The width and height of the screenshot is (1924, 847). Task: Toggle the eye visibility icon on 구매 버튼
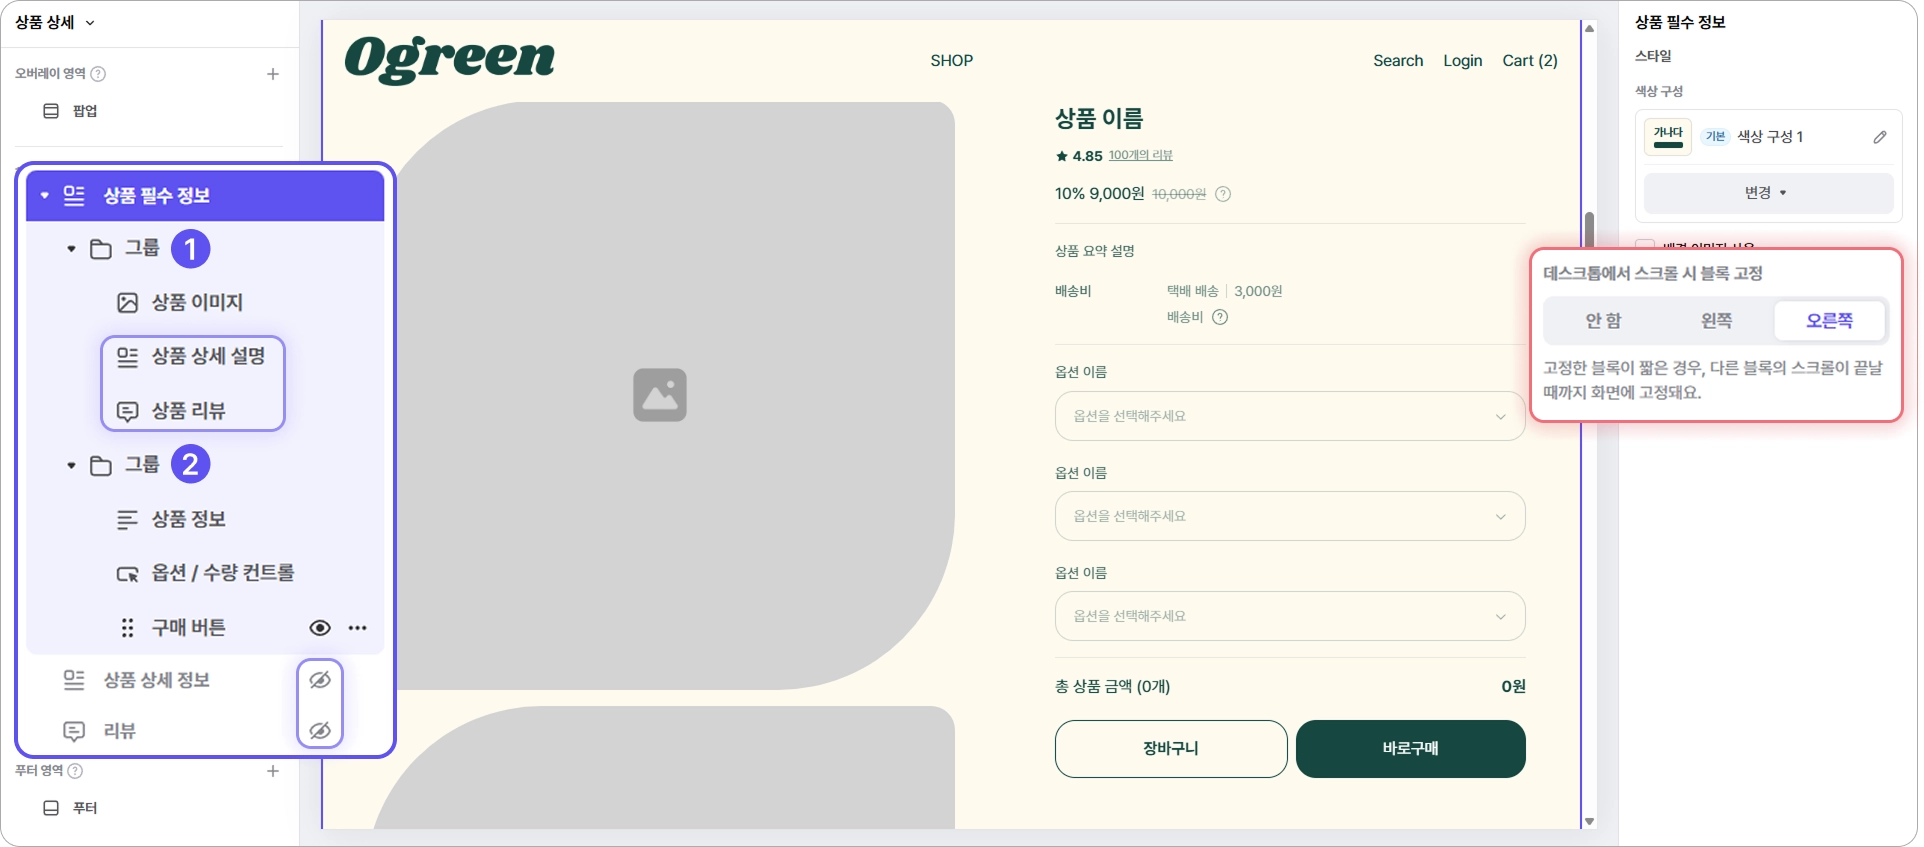[320, 628]
